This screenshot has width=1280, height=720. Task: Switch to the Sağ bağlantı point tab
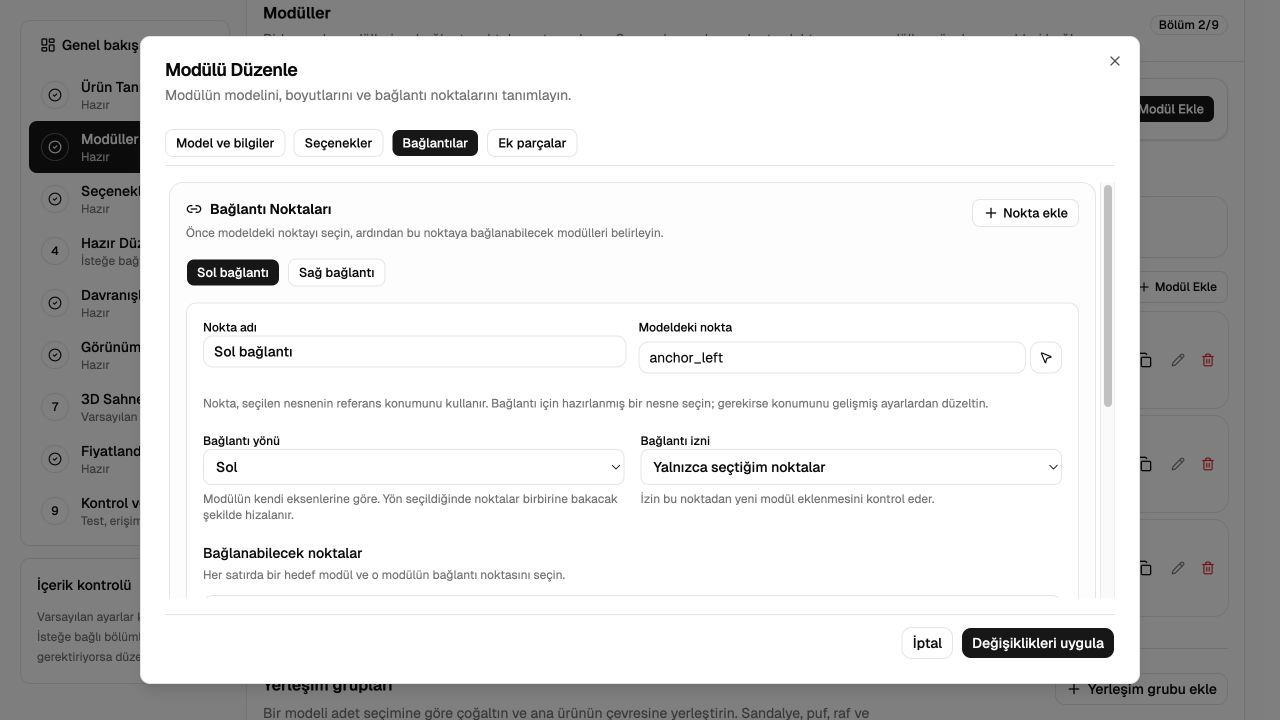pos(337,273)
